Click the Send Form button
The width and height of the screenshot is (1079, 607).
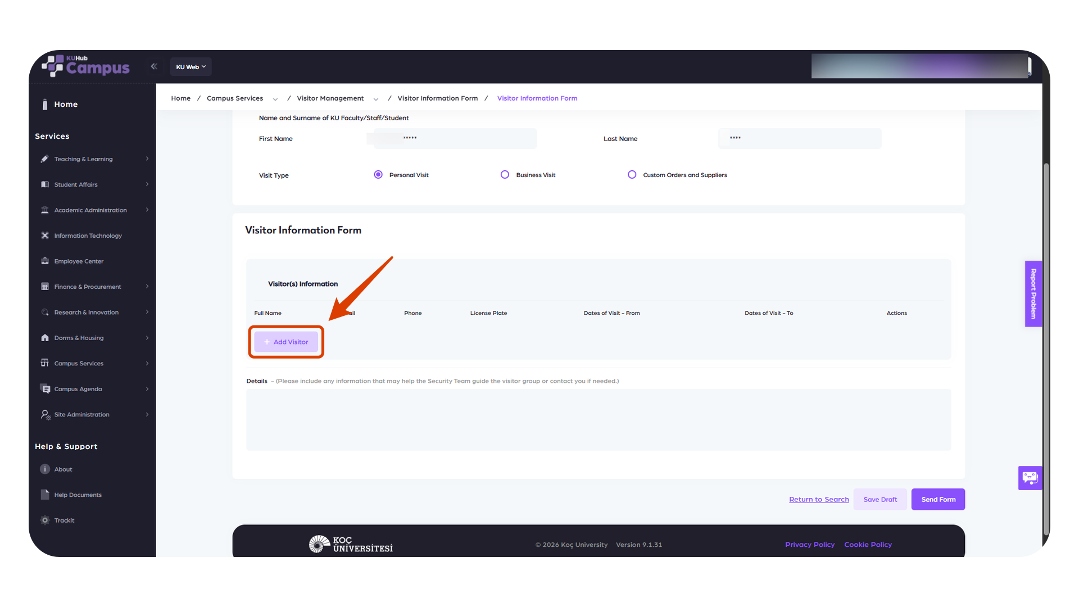coord(938,500)
